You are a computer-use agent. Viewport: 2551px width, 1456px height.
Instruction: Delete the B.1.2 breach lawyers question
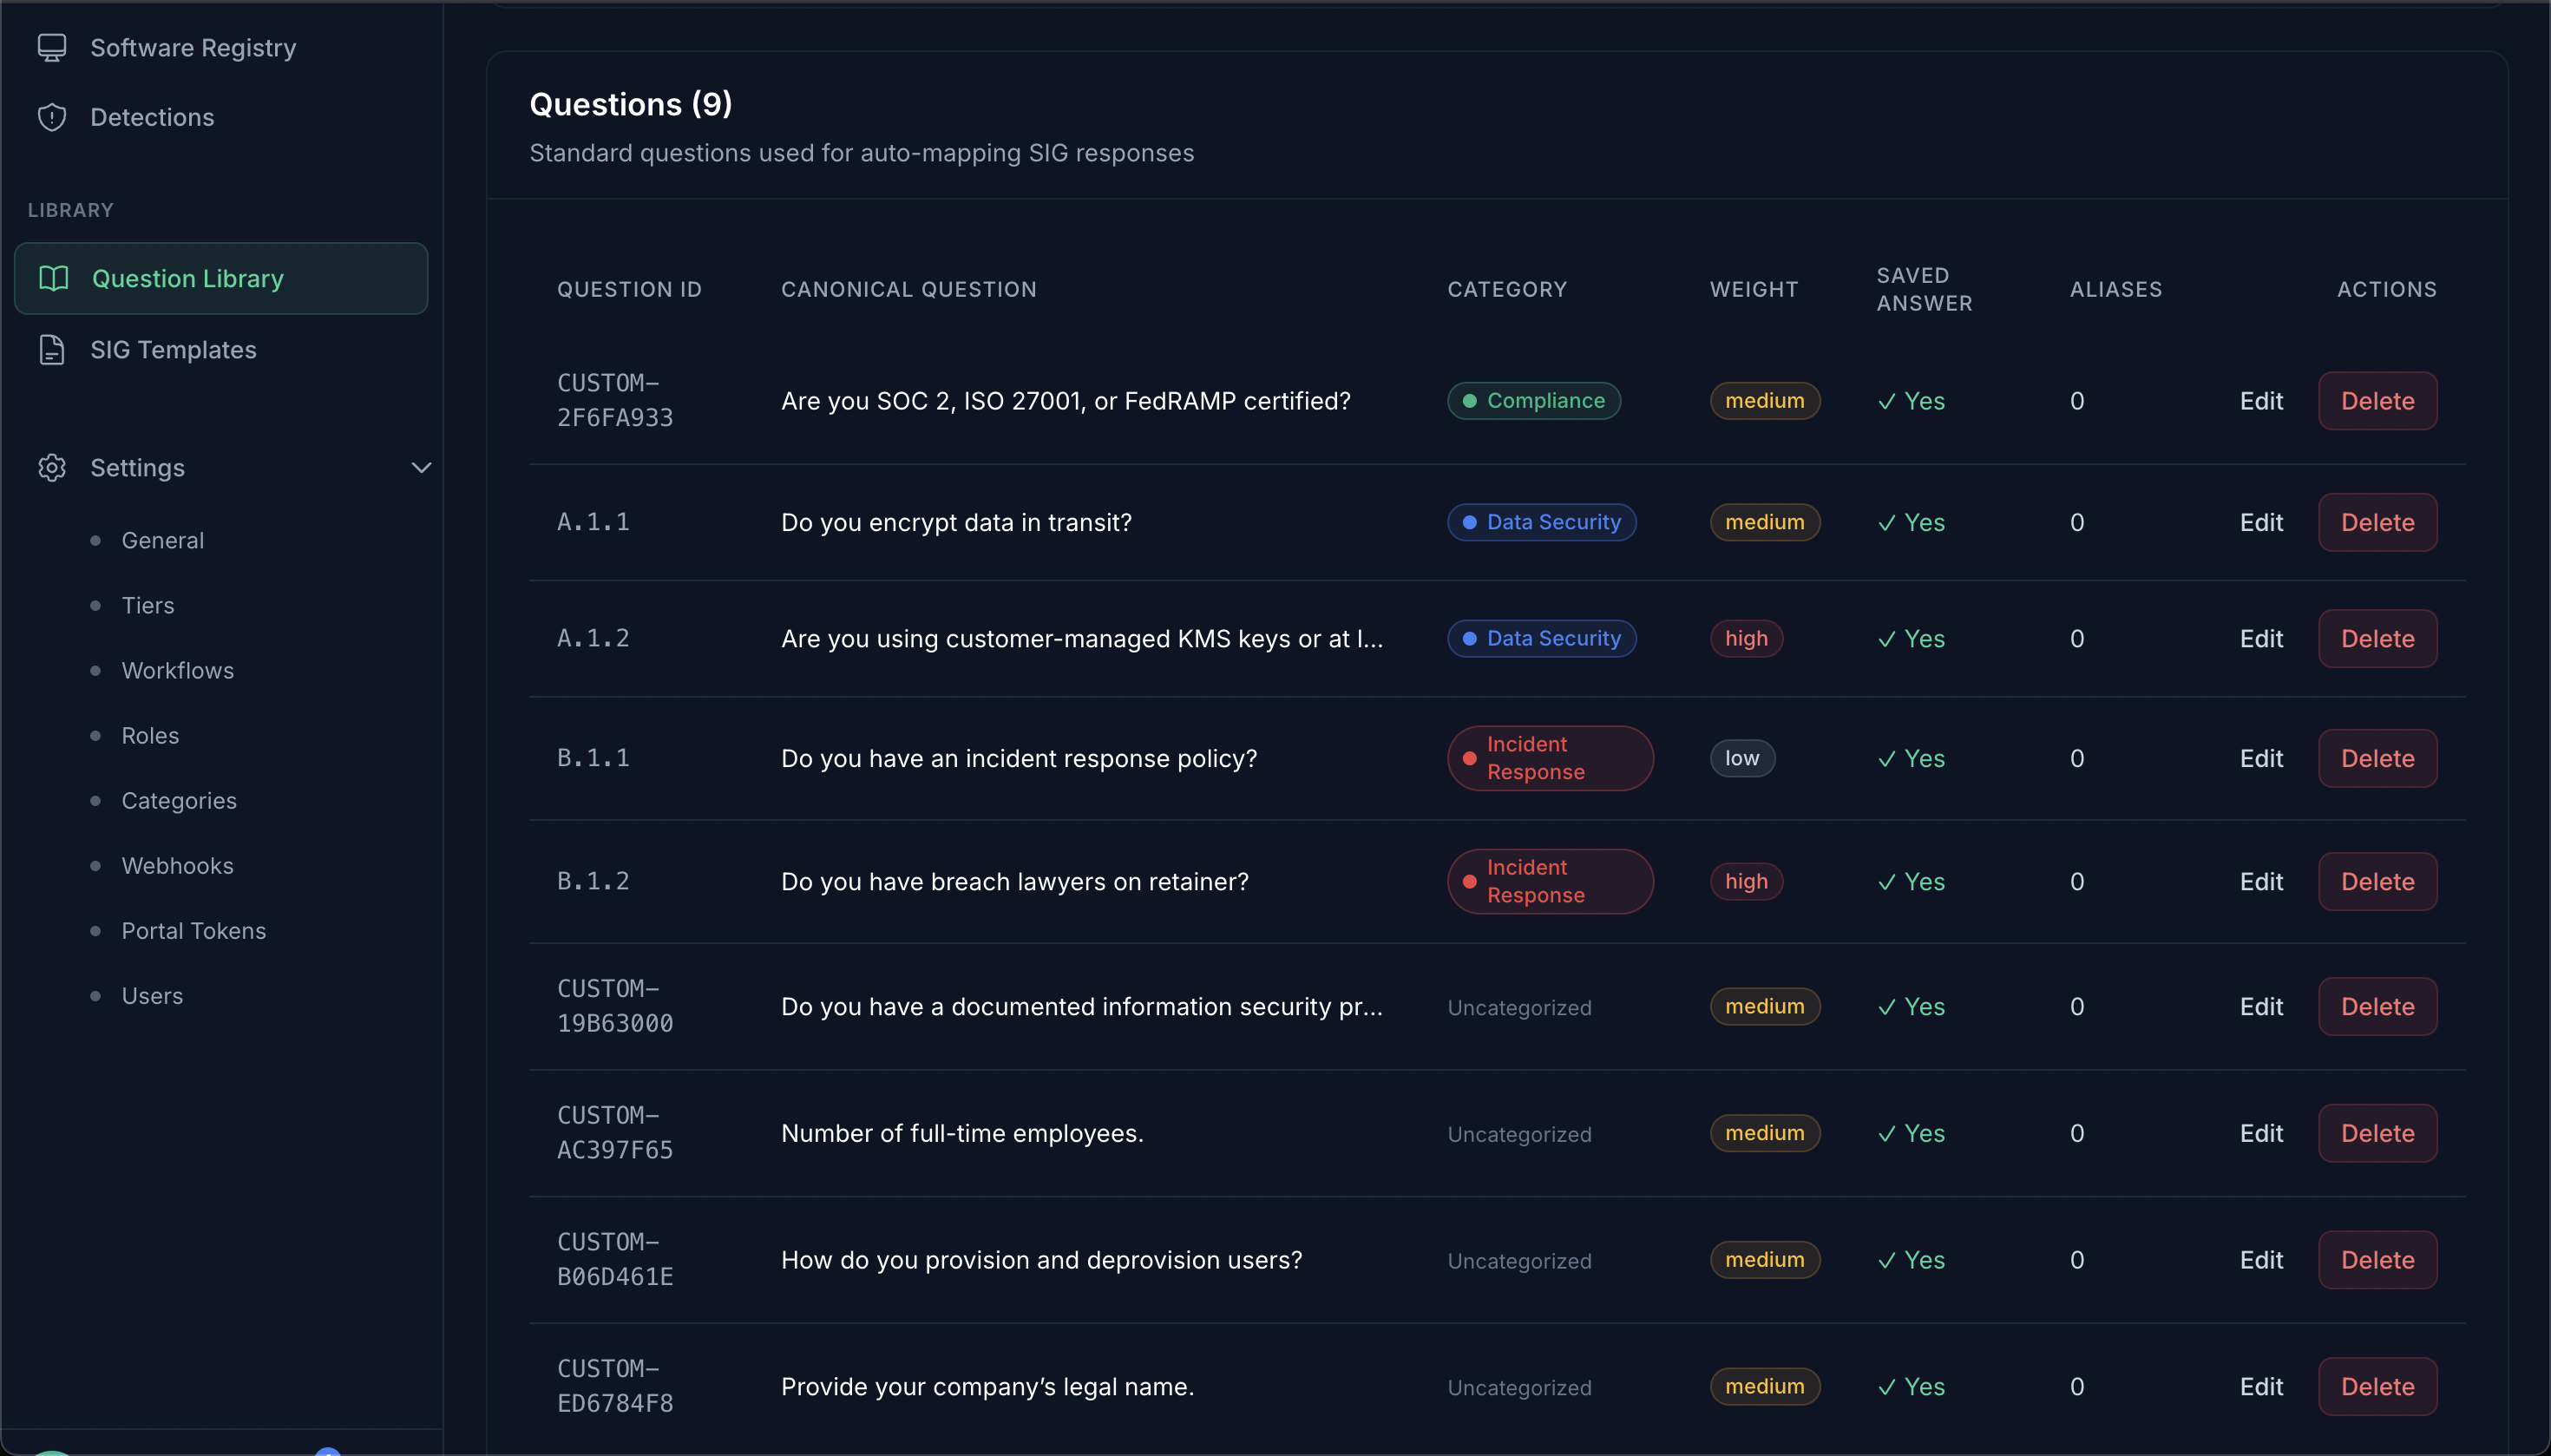coord(2376,881)
